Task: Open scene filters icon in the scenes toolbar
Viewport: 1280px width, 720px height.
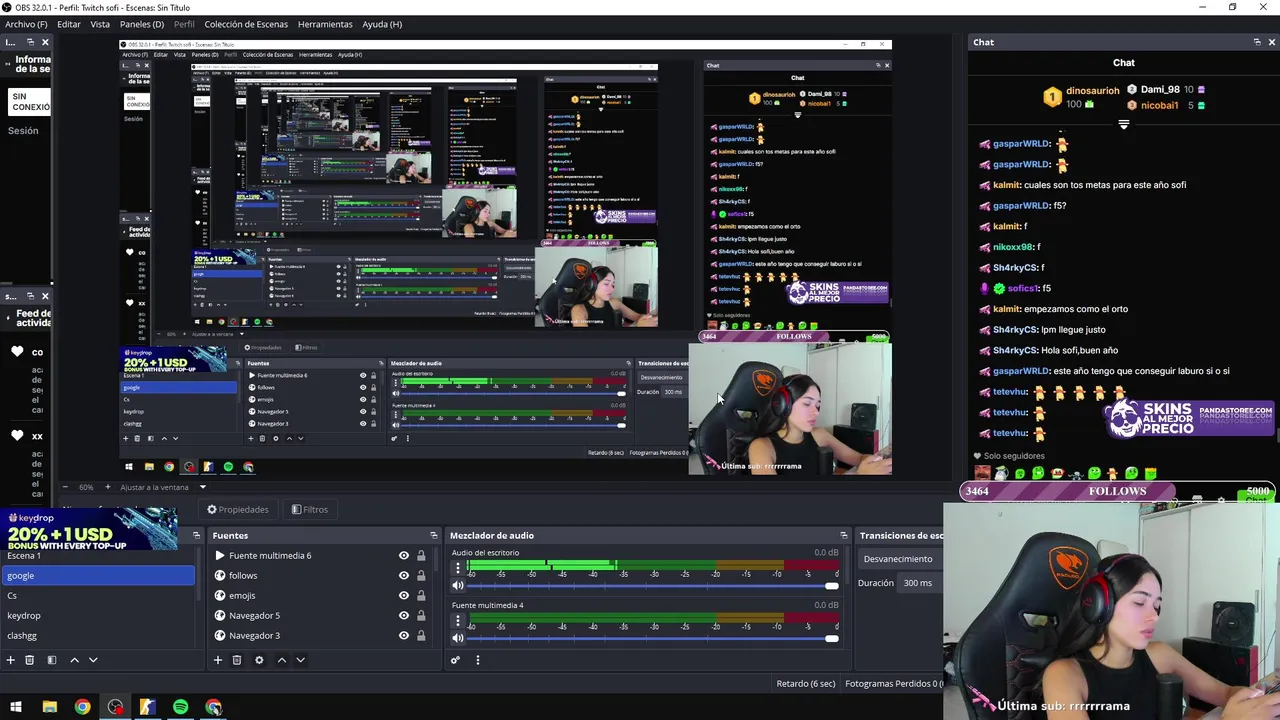Action: click(x=52, y=660)
